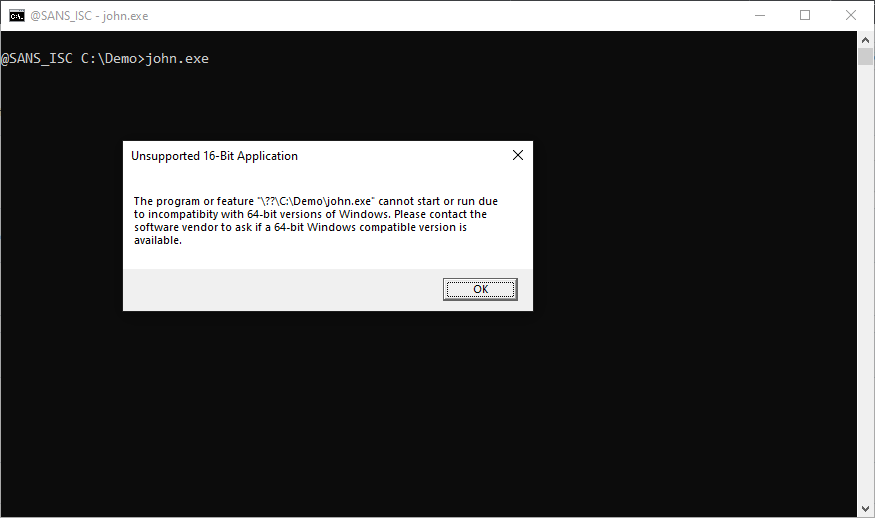Image resolution: width=875 pixels, height=518 pixels.
Task: Click the console scrollbar down arrow
Action: pyautogui.click(x=866, y=509)
